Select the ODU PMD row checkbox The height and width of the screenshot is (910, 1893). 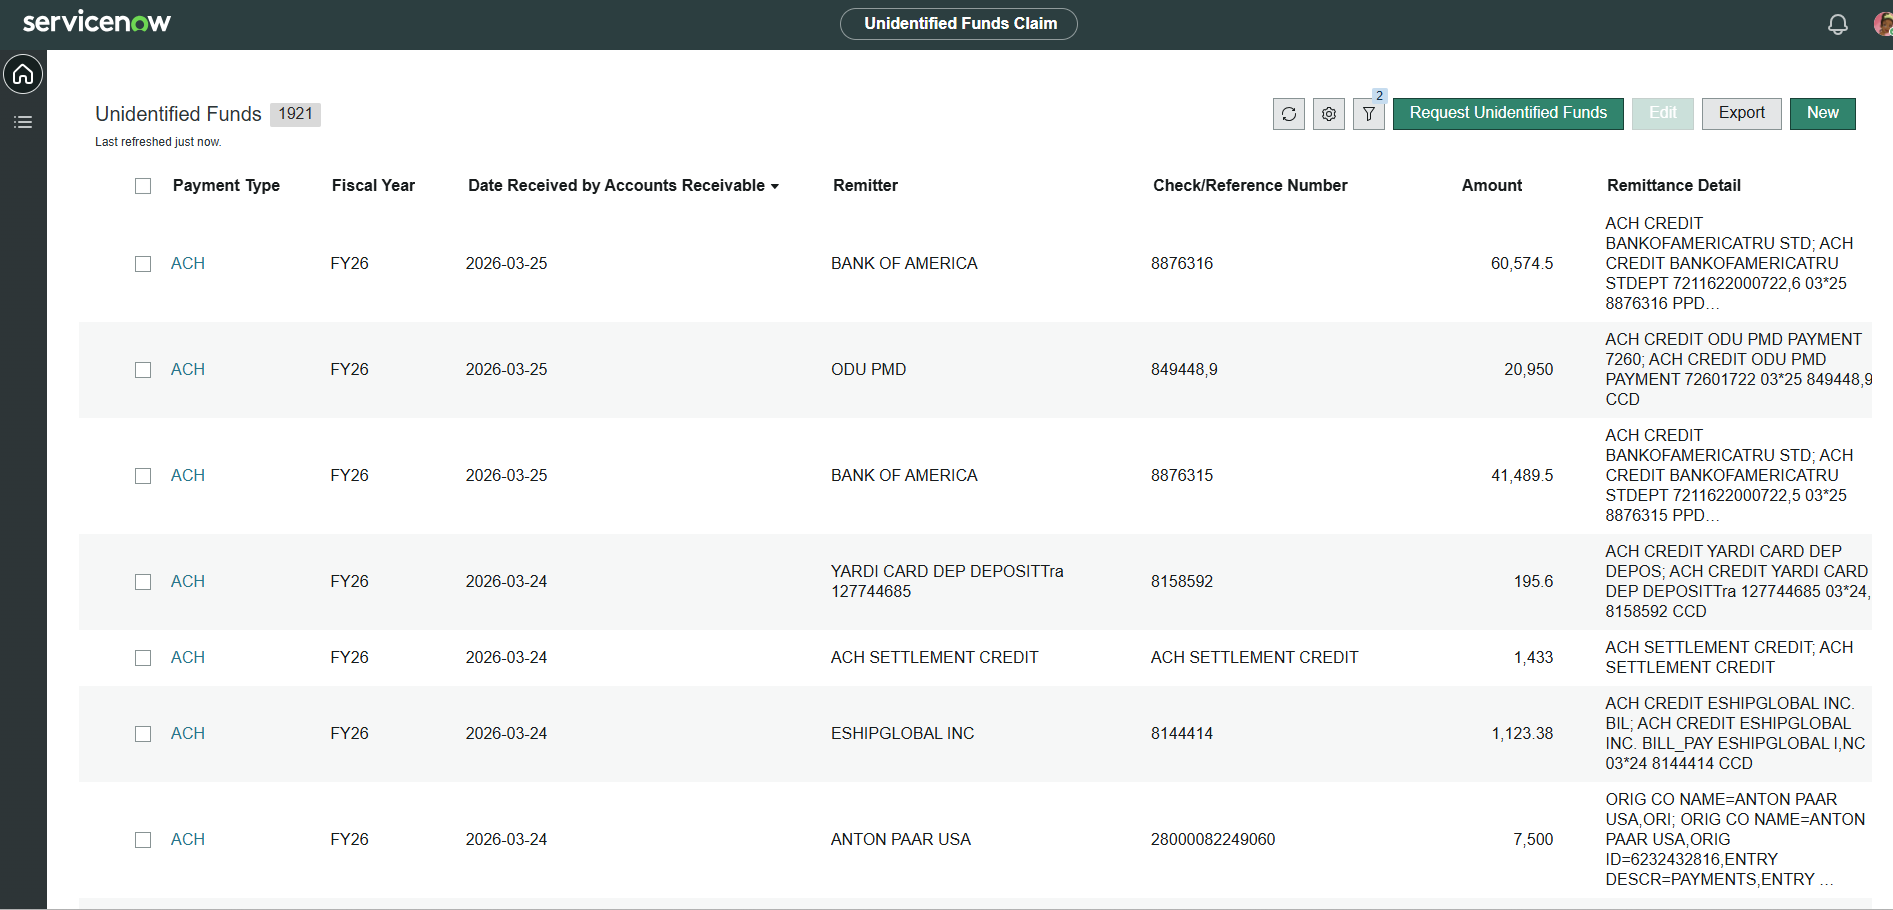143,370
